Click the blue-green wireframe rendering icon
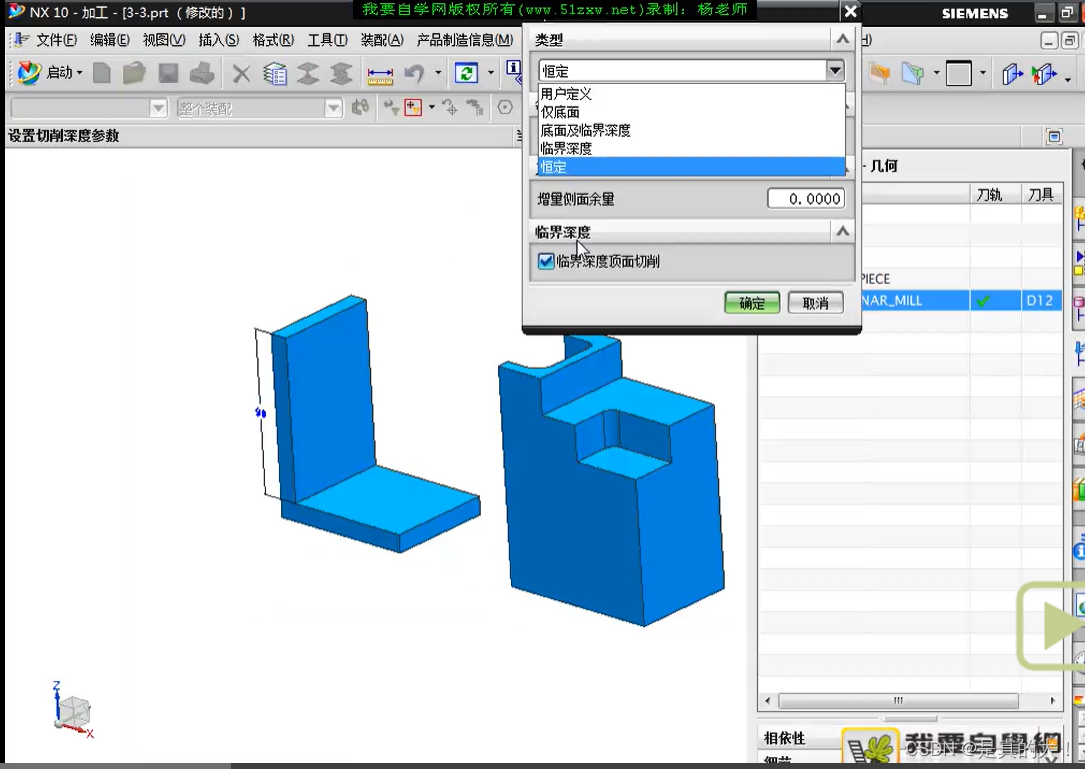1085x769 pixels. tap(913, 73)
